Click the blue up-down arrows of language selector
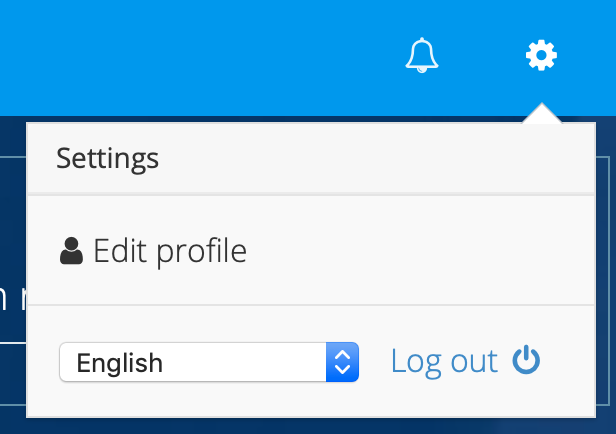 pyautogui.click(x=342, y=362)
